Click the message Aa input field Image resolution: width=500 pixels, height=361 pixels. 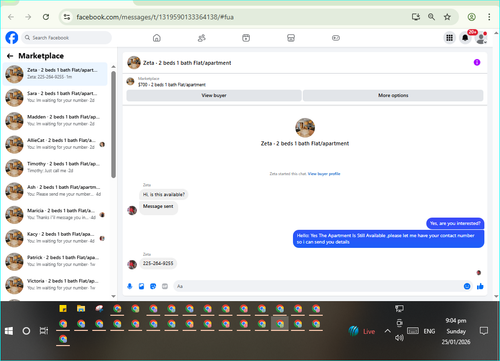pyautogui.click(x=317, y=286)
